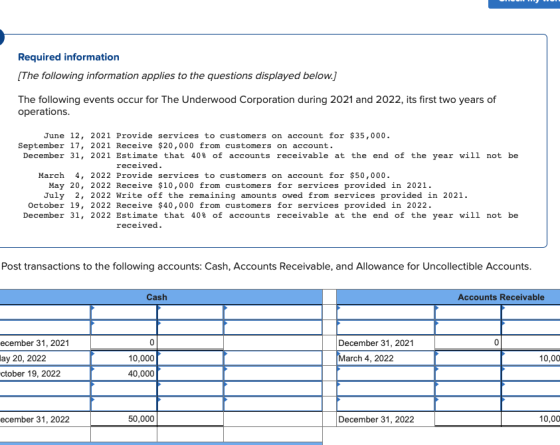
Task: Select first blank credit cell under Cash header
Action: click(190, 312)
